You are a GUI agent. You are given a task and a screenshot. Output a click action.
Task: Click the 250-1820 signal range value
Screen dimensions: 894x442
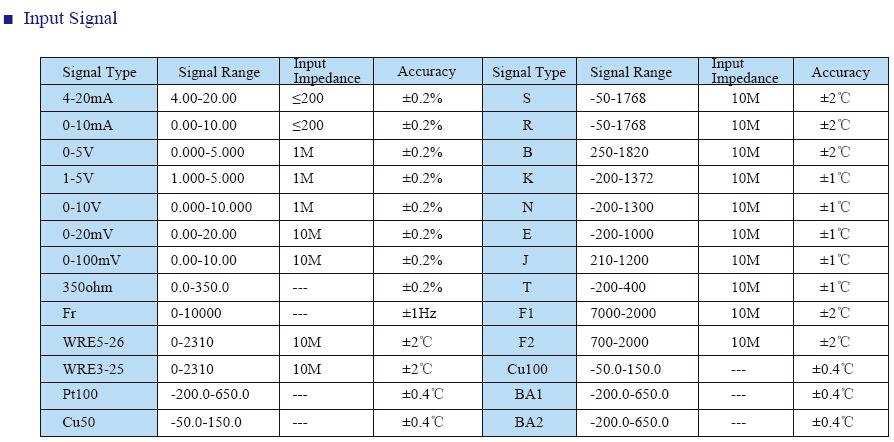(619, 152)
